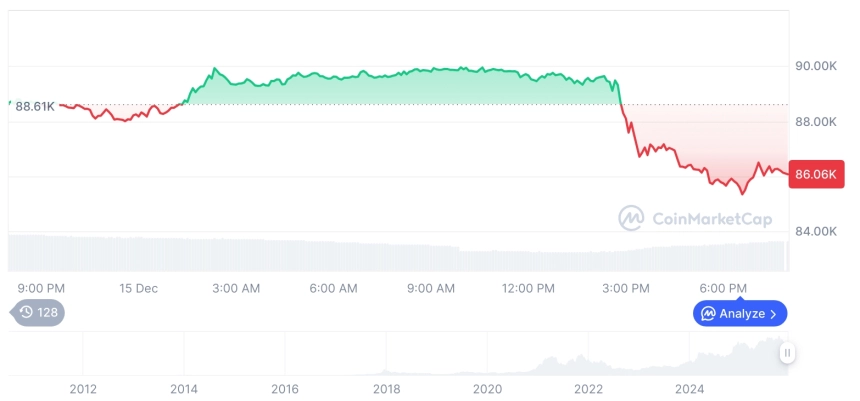860x401 pixels.
Task: Click the CoinMarketCap watermark logo icon
Action: pyautogui.click(x=631, y=218)
